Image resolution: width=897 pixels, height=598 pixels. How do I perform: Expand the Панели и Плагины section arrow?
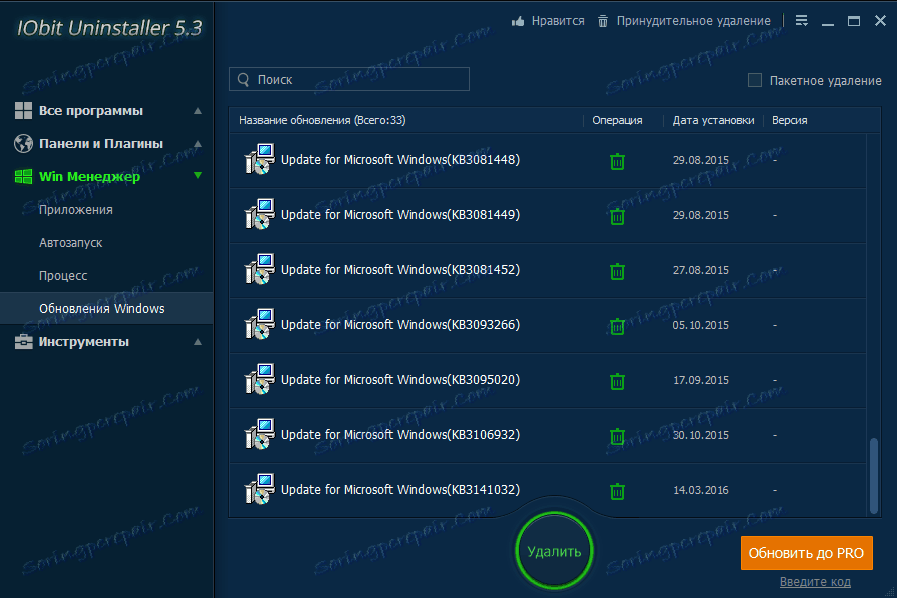pyautogui.click(x=198, y=144)
